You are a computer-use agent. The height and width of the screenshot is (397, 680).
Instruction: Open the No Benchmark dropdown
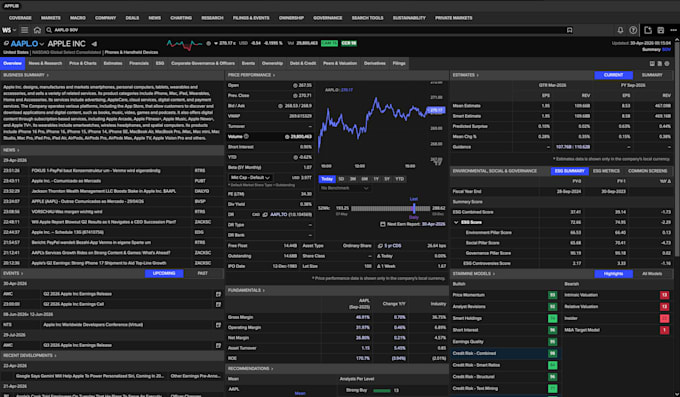pyautogui.click(x=344, y=188)
